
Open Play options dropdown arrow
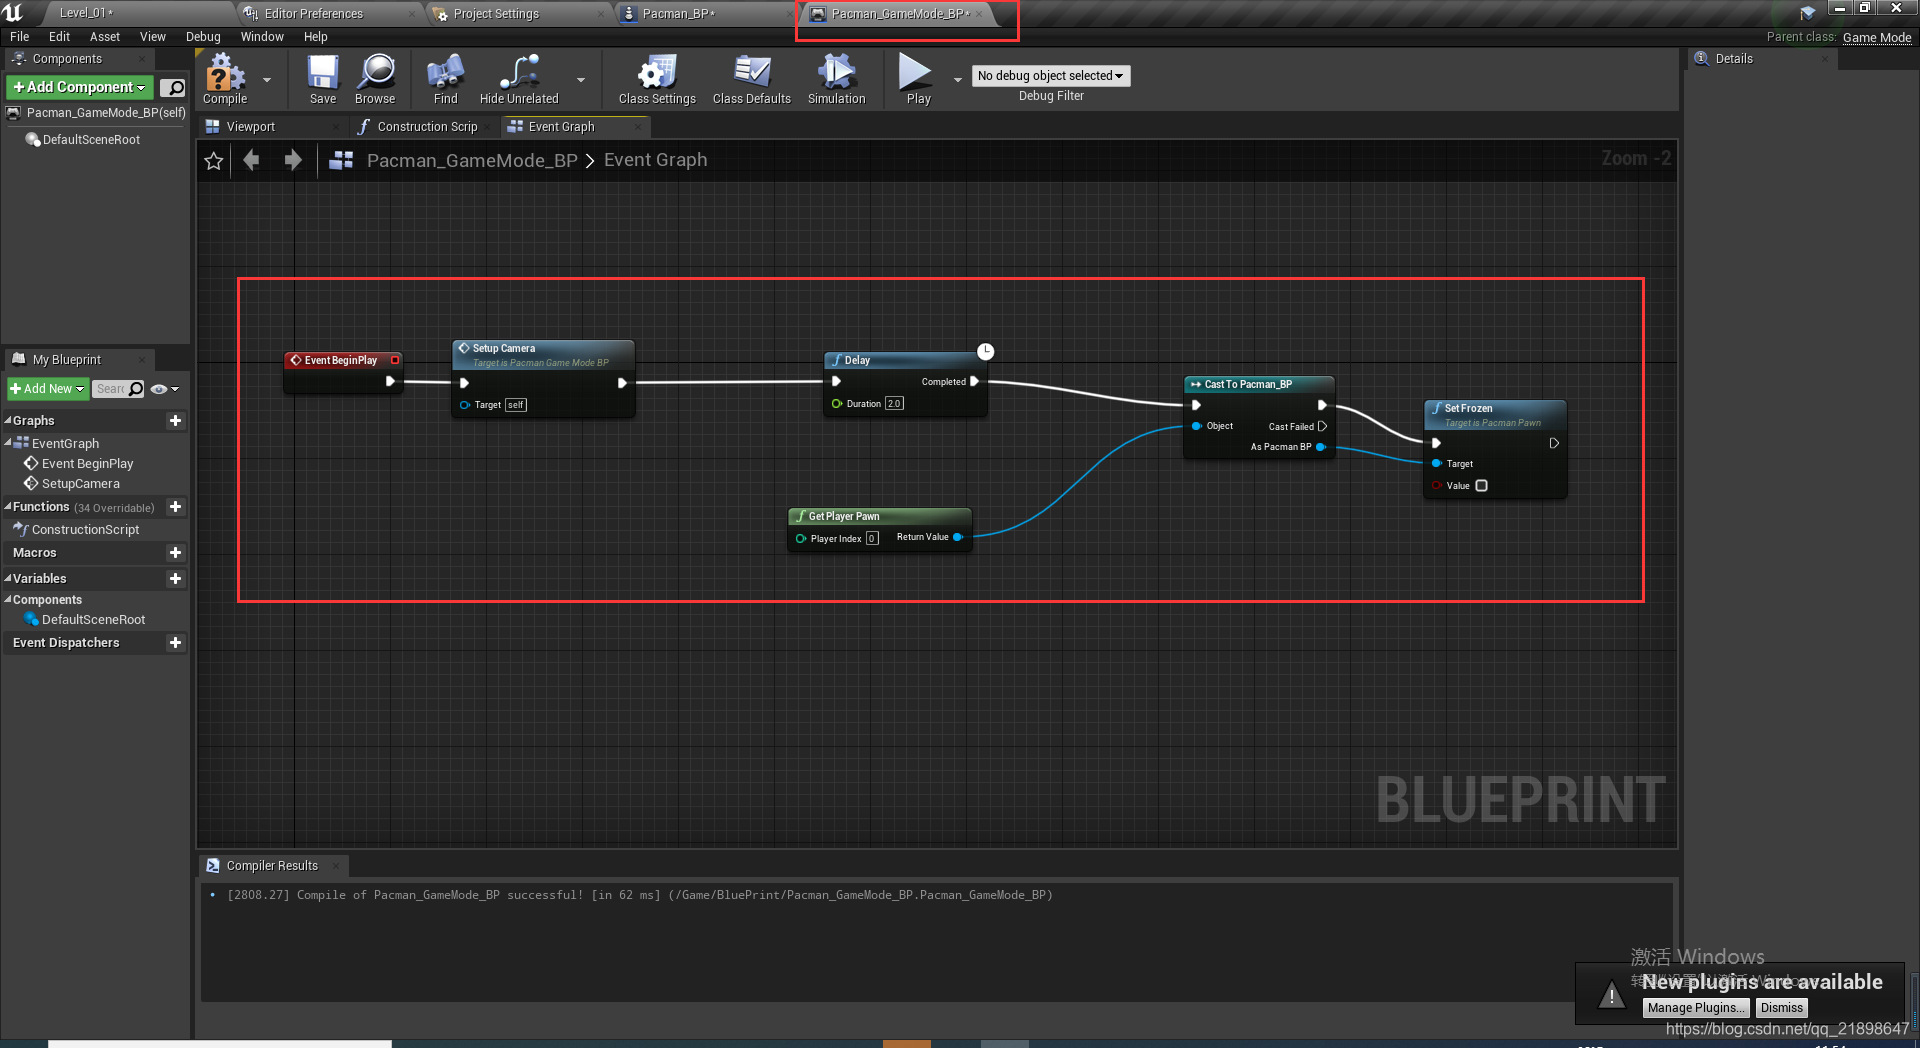957,79
